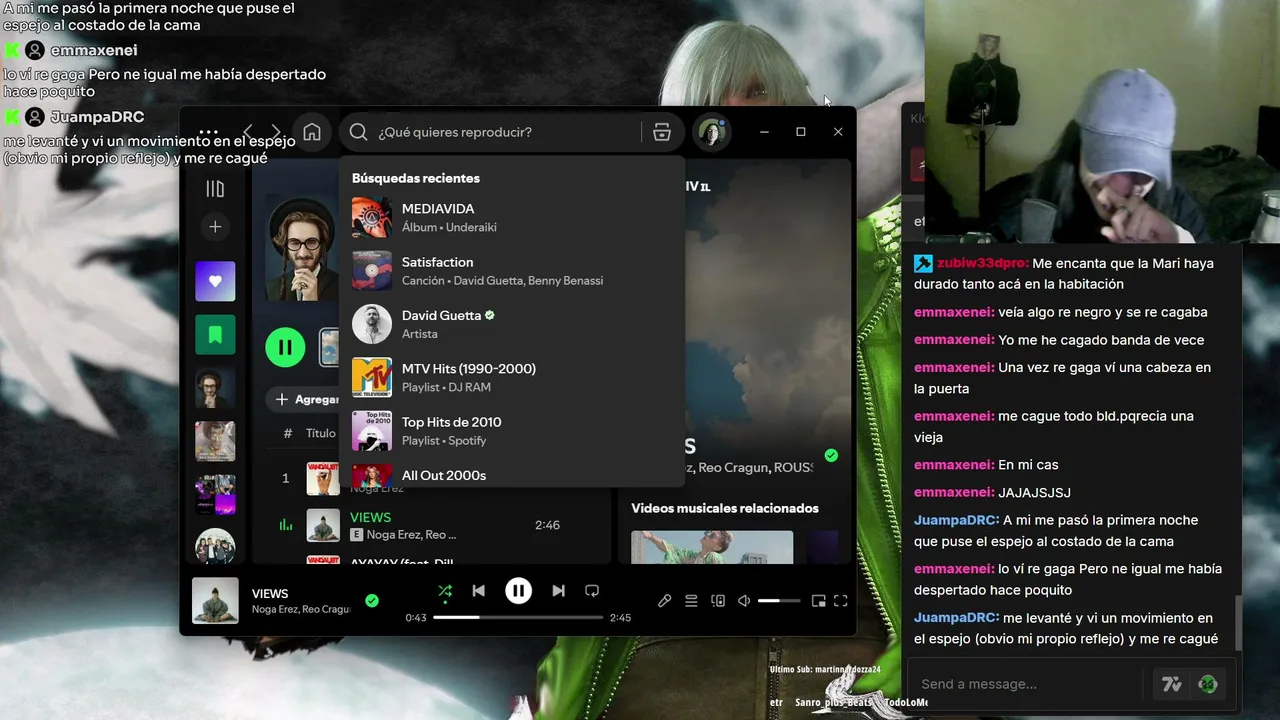Open the Spotify three-dot app menu
This screenshot has width=1280, height=720.
point(208,132)
